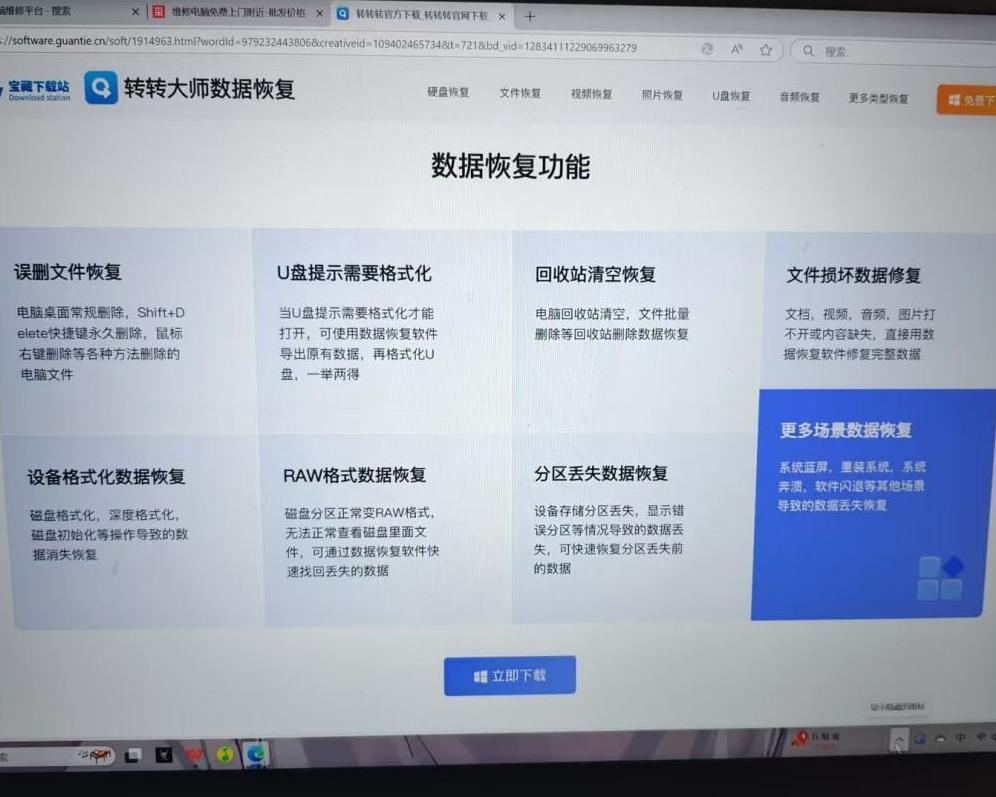This screenshot has height=797, width=996.
Task: Select the 更多场景数据恢复 blue card
Action: coord(870,505)
